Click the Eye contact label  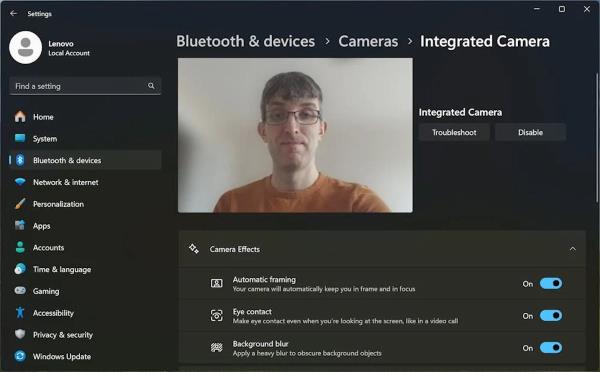click(252, 312)
